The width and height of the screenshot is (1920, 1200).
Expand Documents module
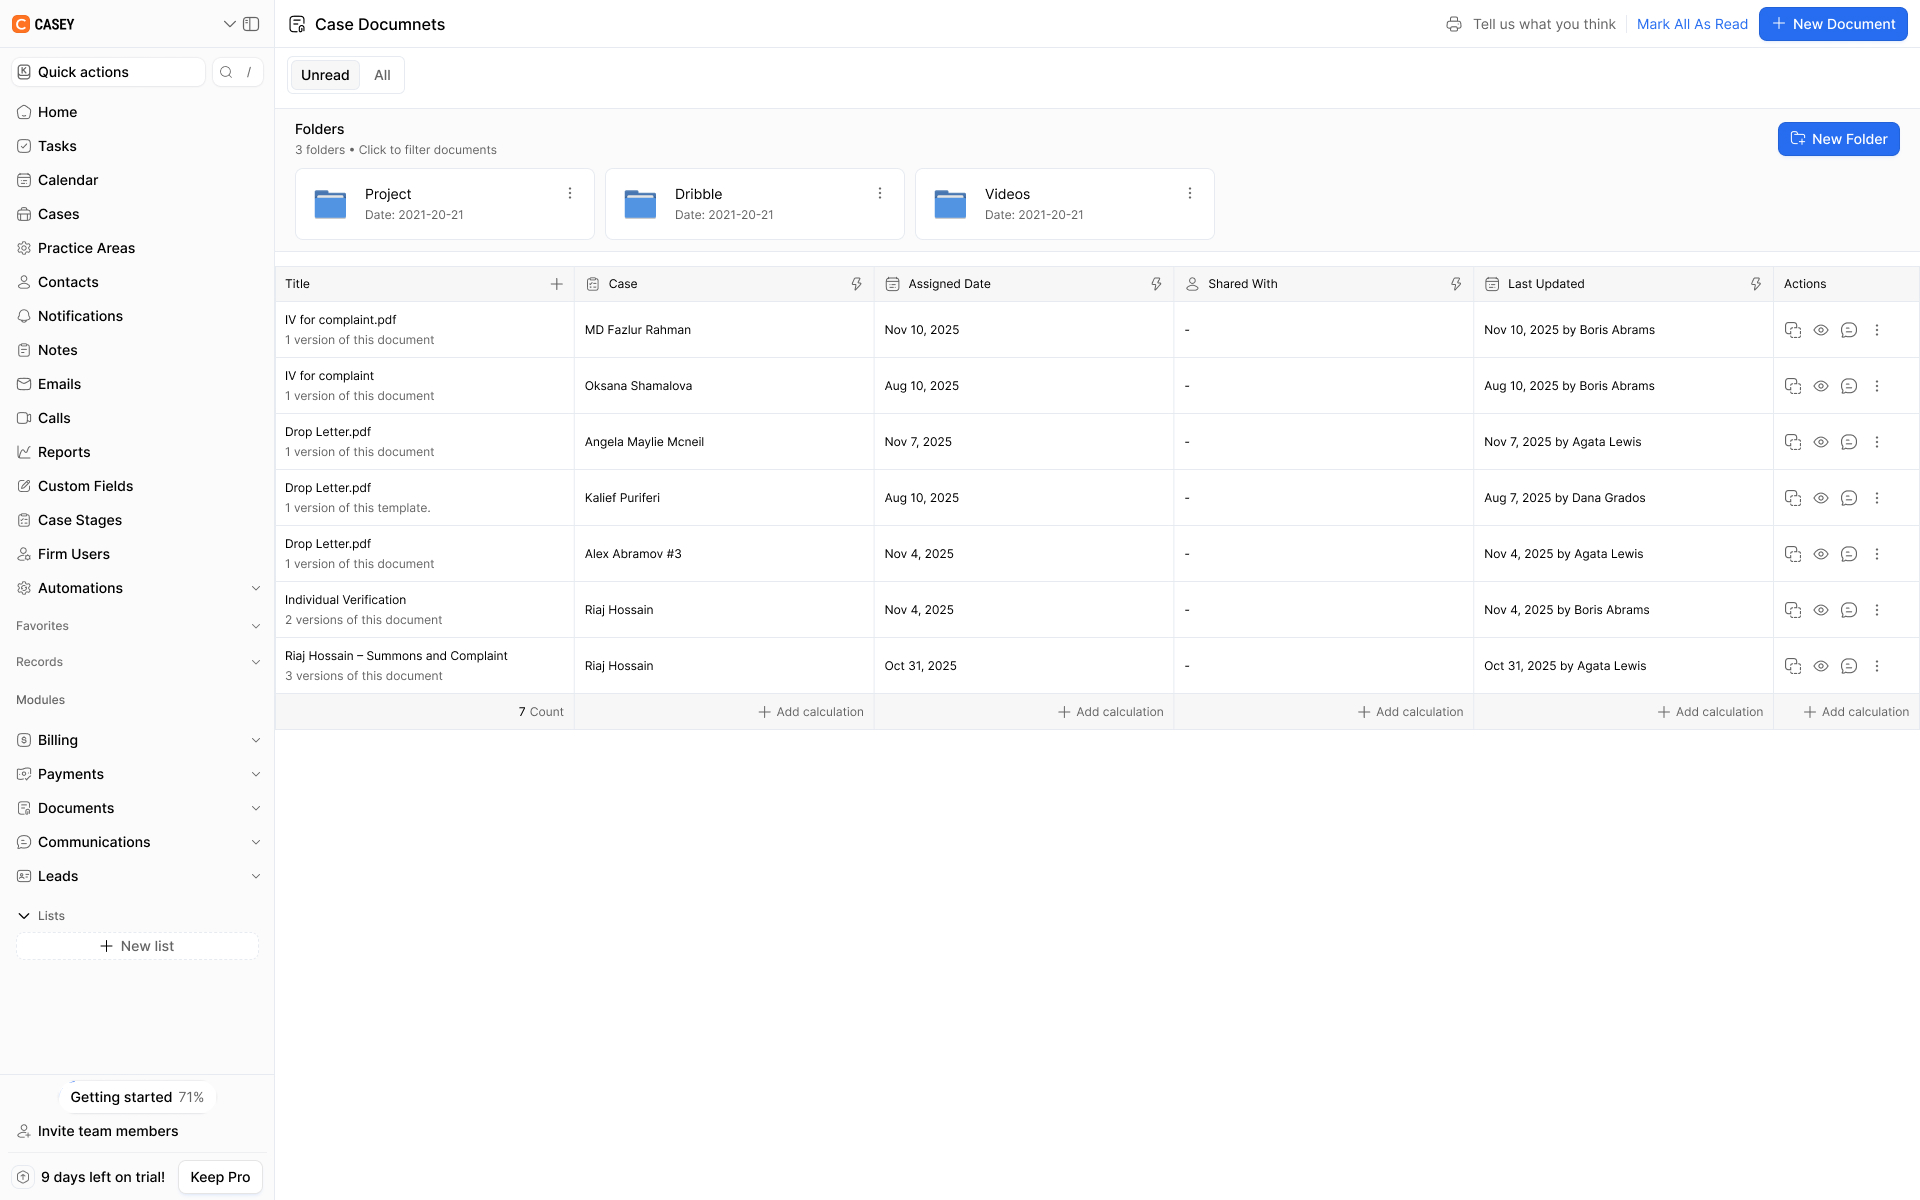pyautogui.click(x=256, y=808)
